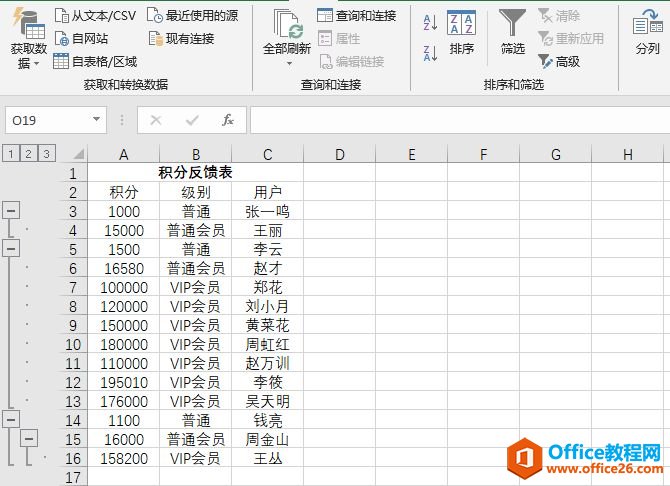Click Clear filter (清除)
The width and height of the screenshot is (670, 486).
[x=559, y=16]
